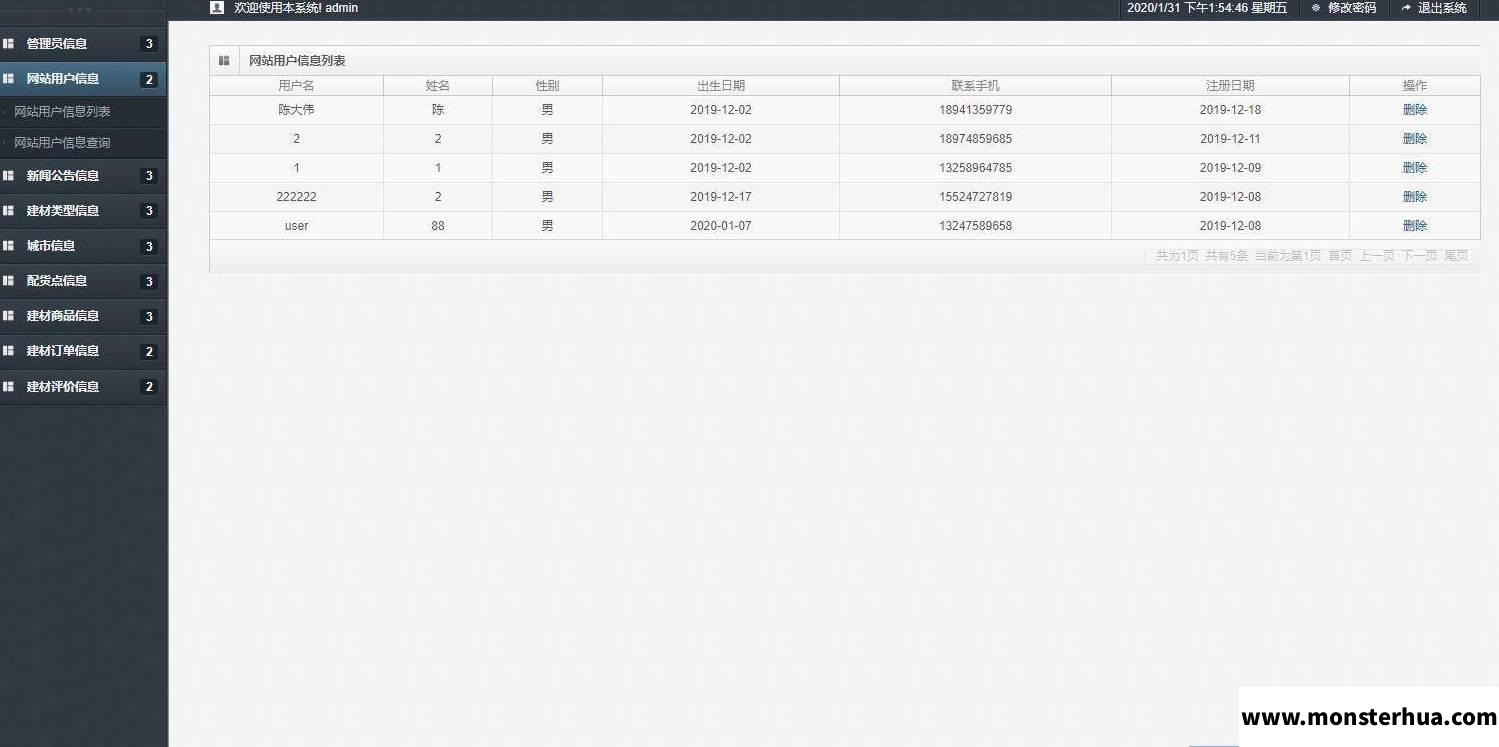
Task: Click the 操作 column header
Action: (x=1415, y=86)
